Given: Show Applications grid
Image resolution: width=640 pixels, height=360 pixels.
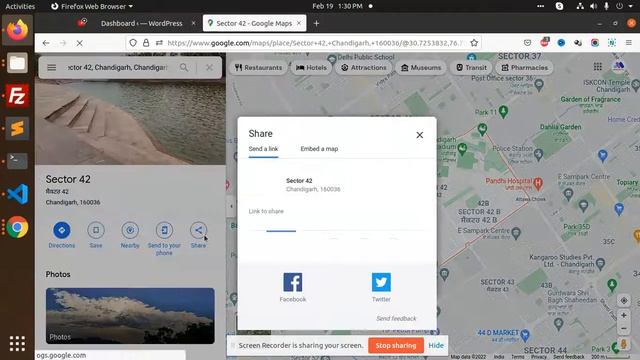Looking at the screenshot, I should coord(17,344).
